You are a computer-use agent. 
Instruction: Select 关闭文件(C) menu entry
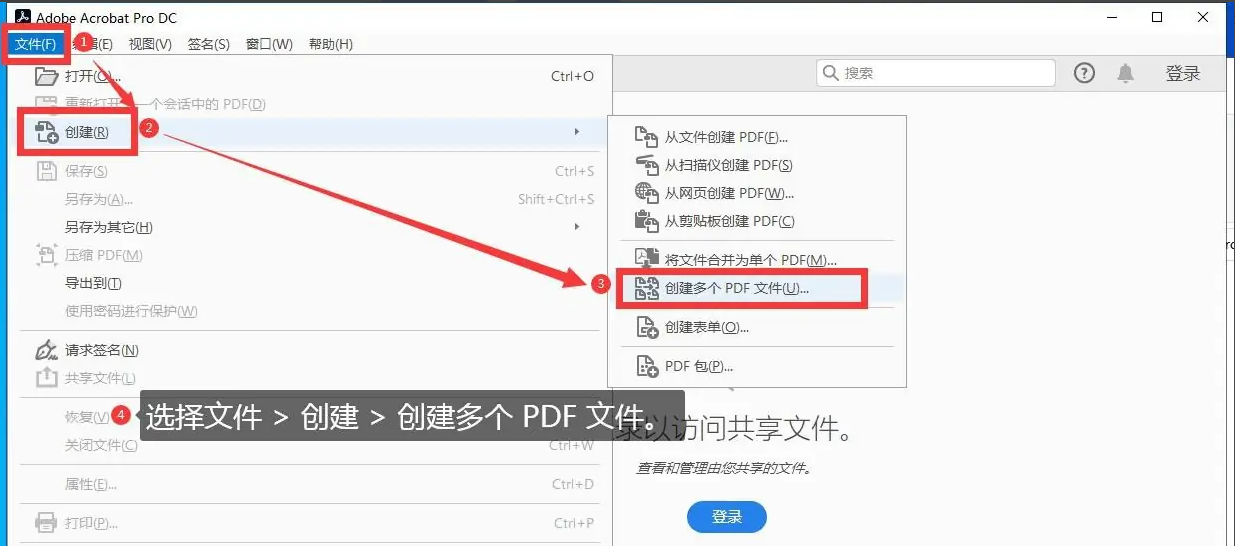coord(101,445)
